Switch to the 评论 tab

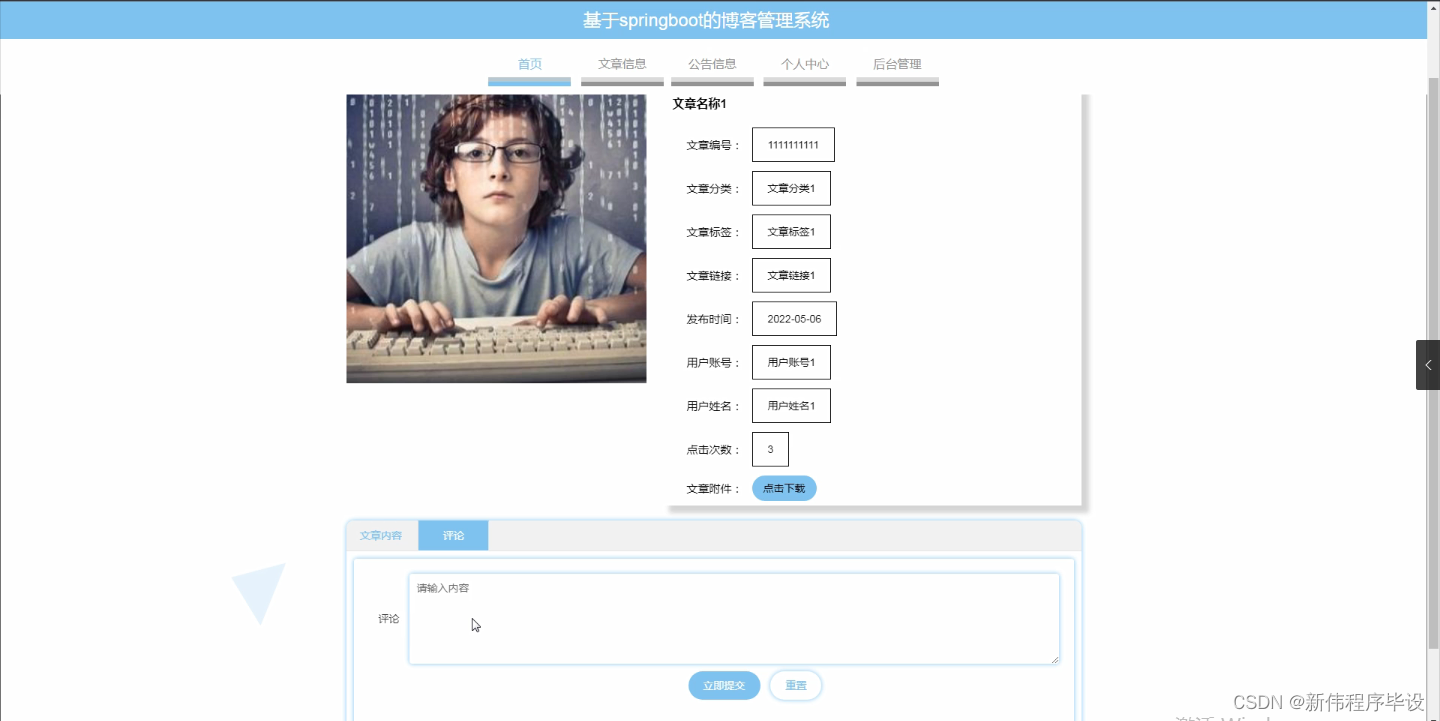click(x=454, y=535)
